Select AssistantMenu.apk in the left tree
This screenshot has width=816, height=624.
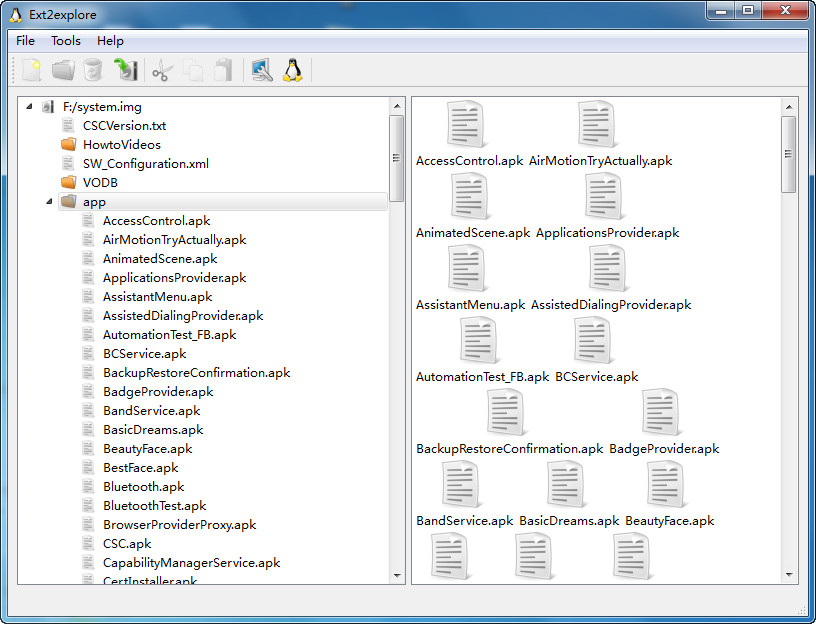coord(158,297)
